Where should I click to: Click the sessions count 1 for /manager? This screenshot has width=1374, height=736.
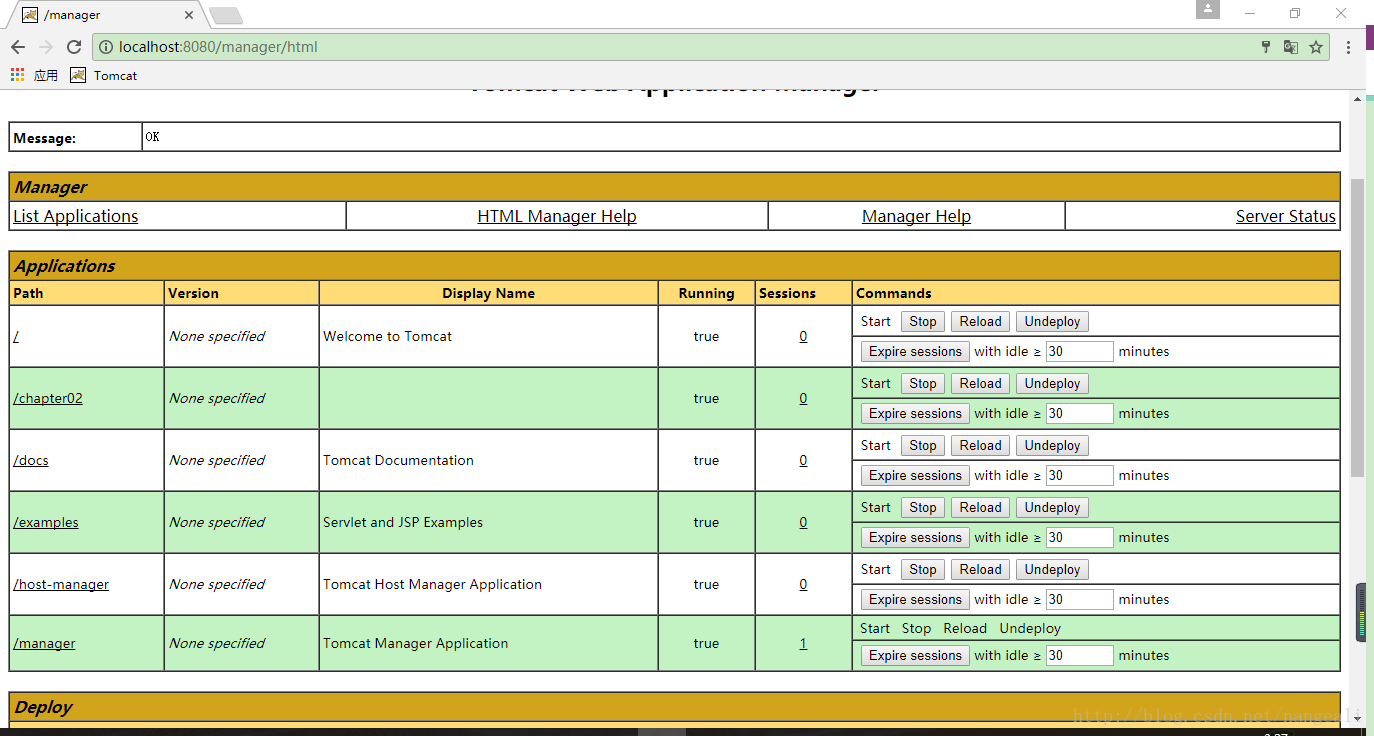[803, 643]
